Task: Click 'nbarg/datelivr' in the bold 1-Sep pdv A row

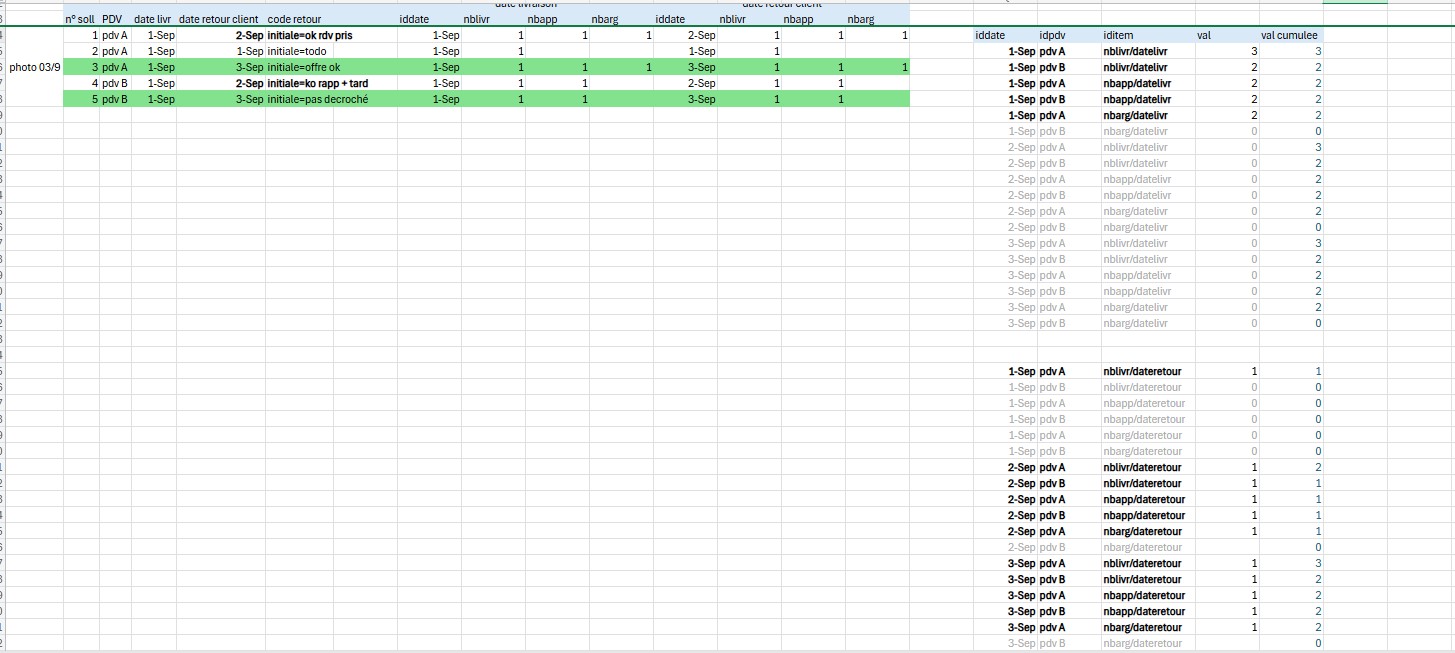Action: click(x=1137, y=115)
